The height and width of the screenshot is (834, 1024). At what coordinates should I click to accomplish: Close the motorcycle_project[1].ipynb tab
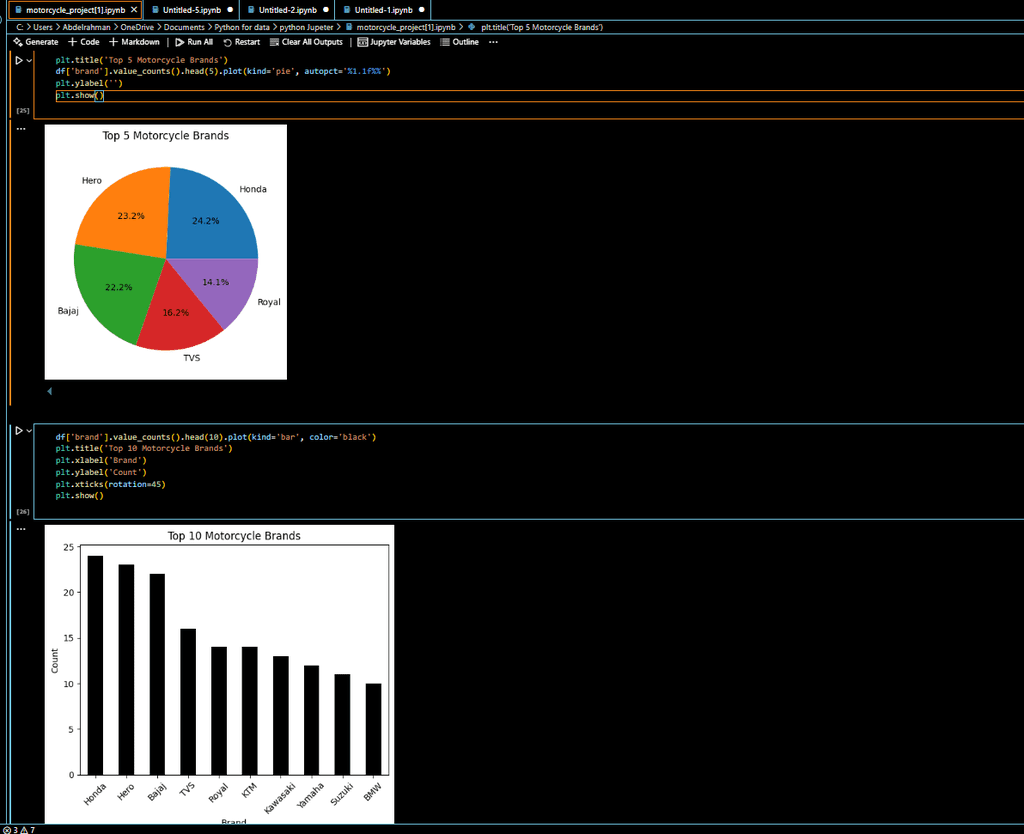pyautogui.click(x=134, y=10)
